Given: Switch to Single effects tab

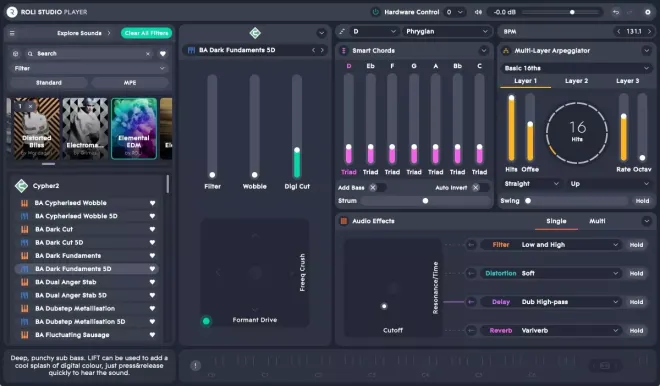Looking at the screenshot, I should (x=556, y=221).
